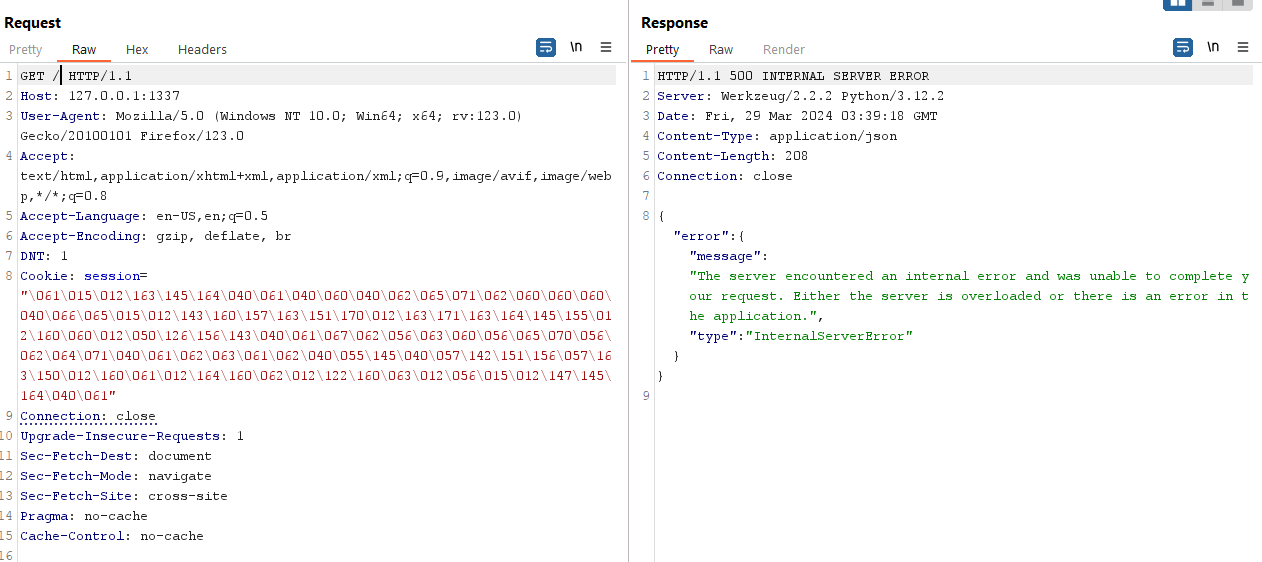
Task: Switch to top-bottom stacked layout view
Action: click(x=1209, y=4)
